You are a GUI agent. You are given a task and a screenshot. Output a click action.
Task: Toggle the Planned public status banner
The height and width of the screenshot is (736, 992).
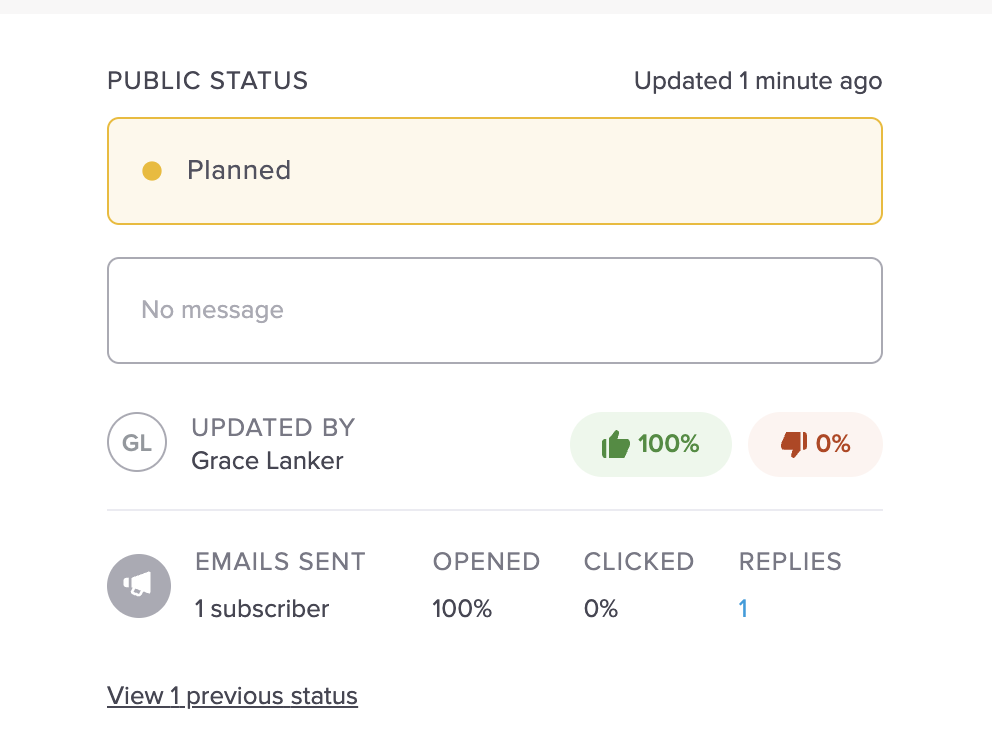[494, 170]
